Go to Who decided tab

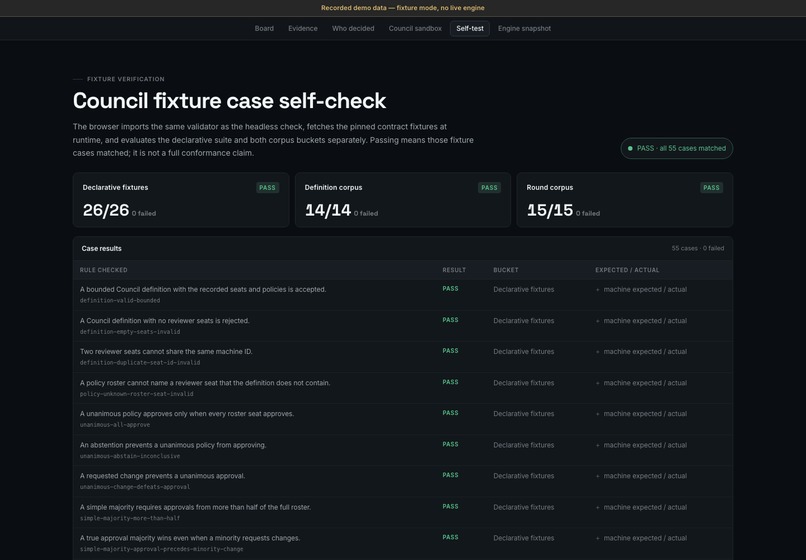click(353, 29)
